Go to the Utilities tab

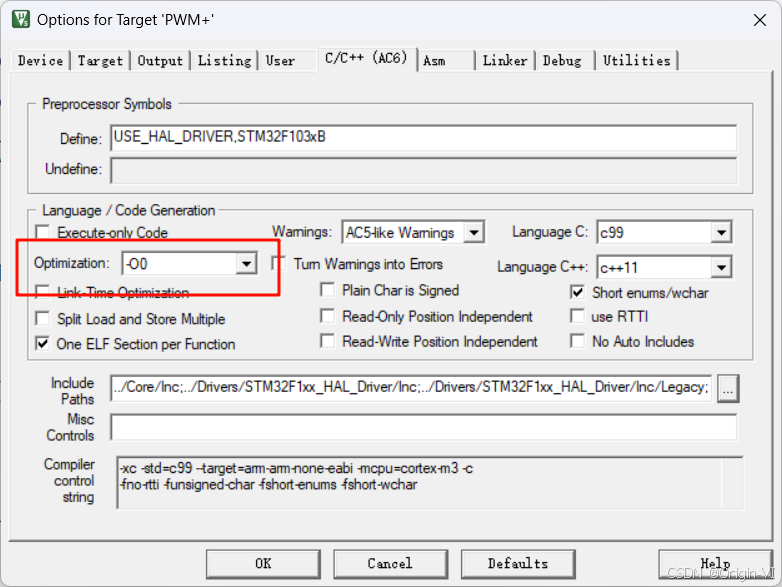coord(637,61)
